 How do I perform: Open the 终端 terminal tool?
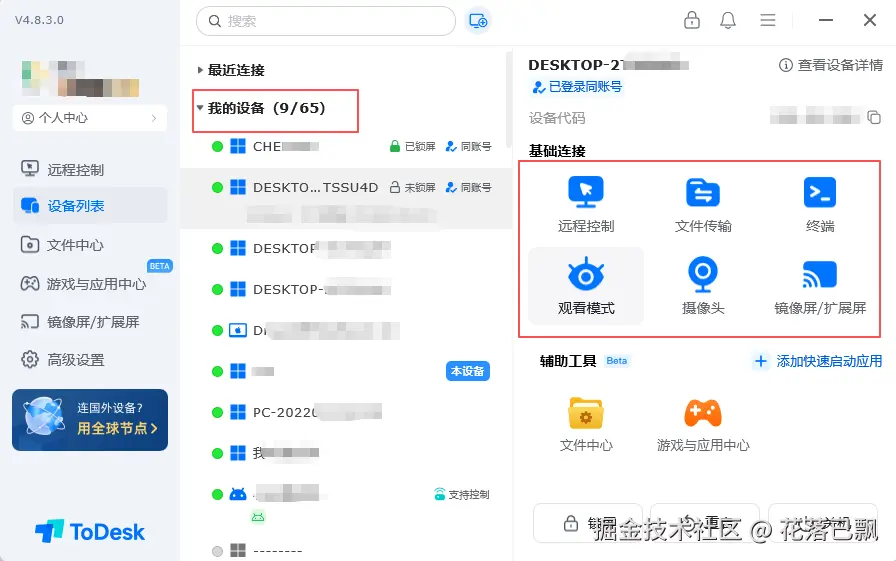tap(820, 204)
